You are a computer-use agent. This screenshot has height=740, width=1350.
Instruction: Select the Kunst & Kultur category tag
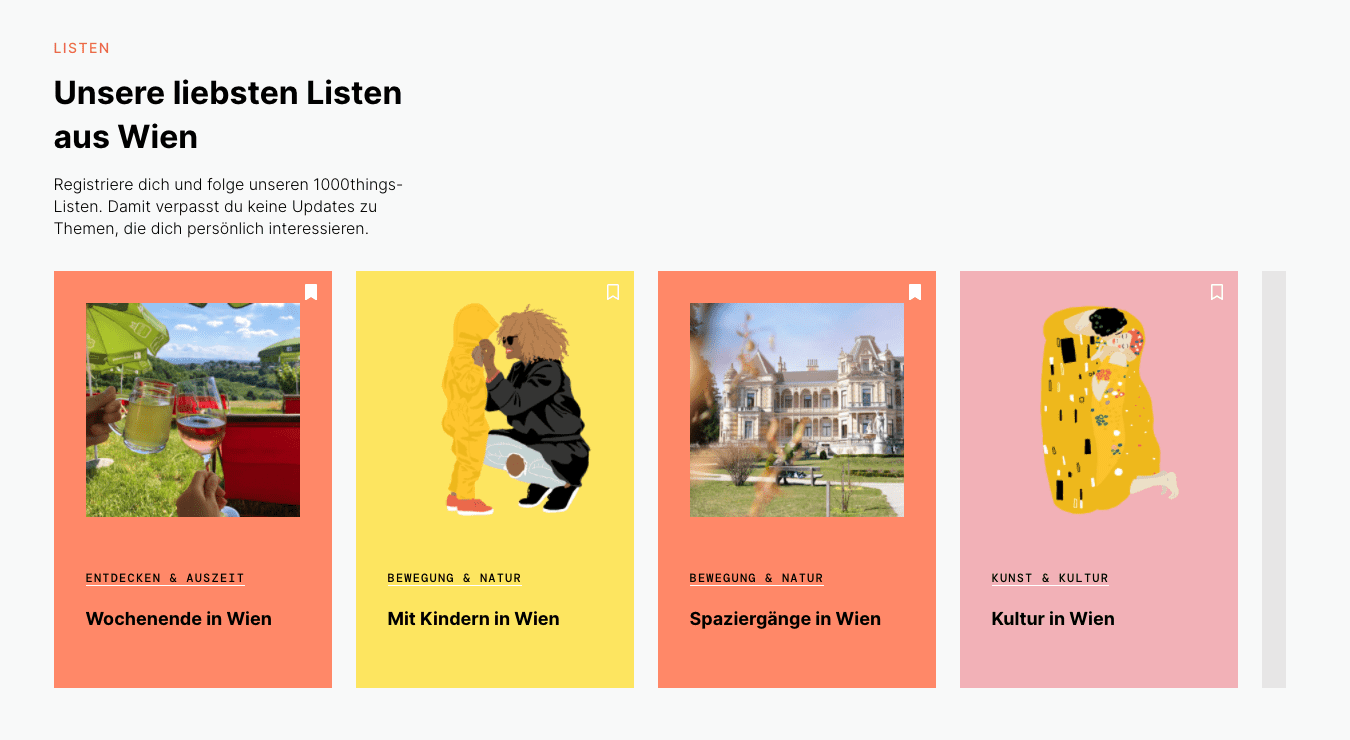pos(1050,578)
